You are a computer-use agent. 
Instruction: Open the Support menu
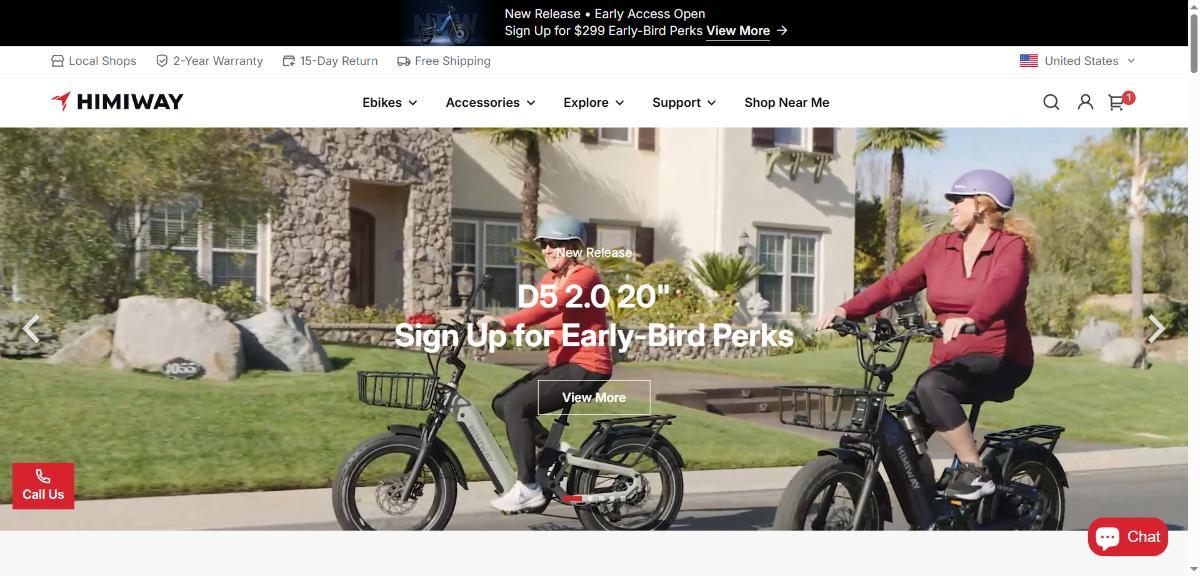(x=684, y=102)
